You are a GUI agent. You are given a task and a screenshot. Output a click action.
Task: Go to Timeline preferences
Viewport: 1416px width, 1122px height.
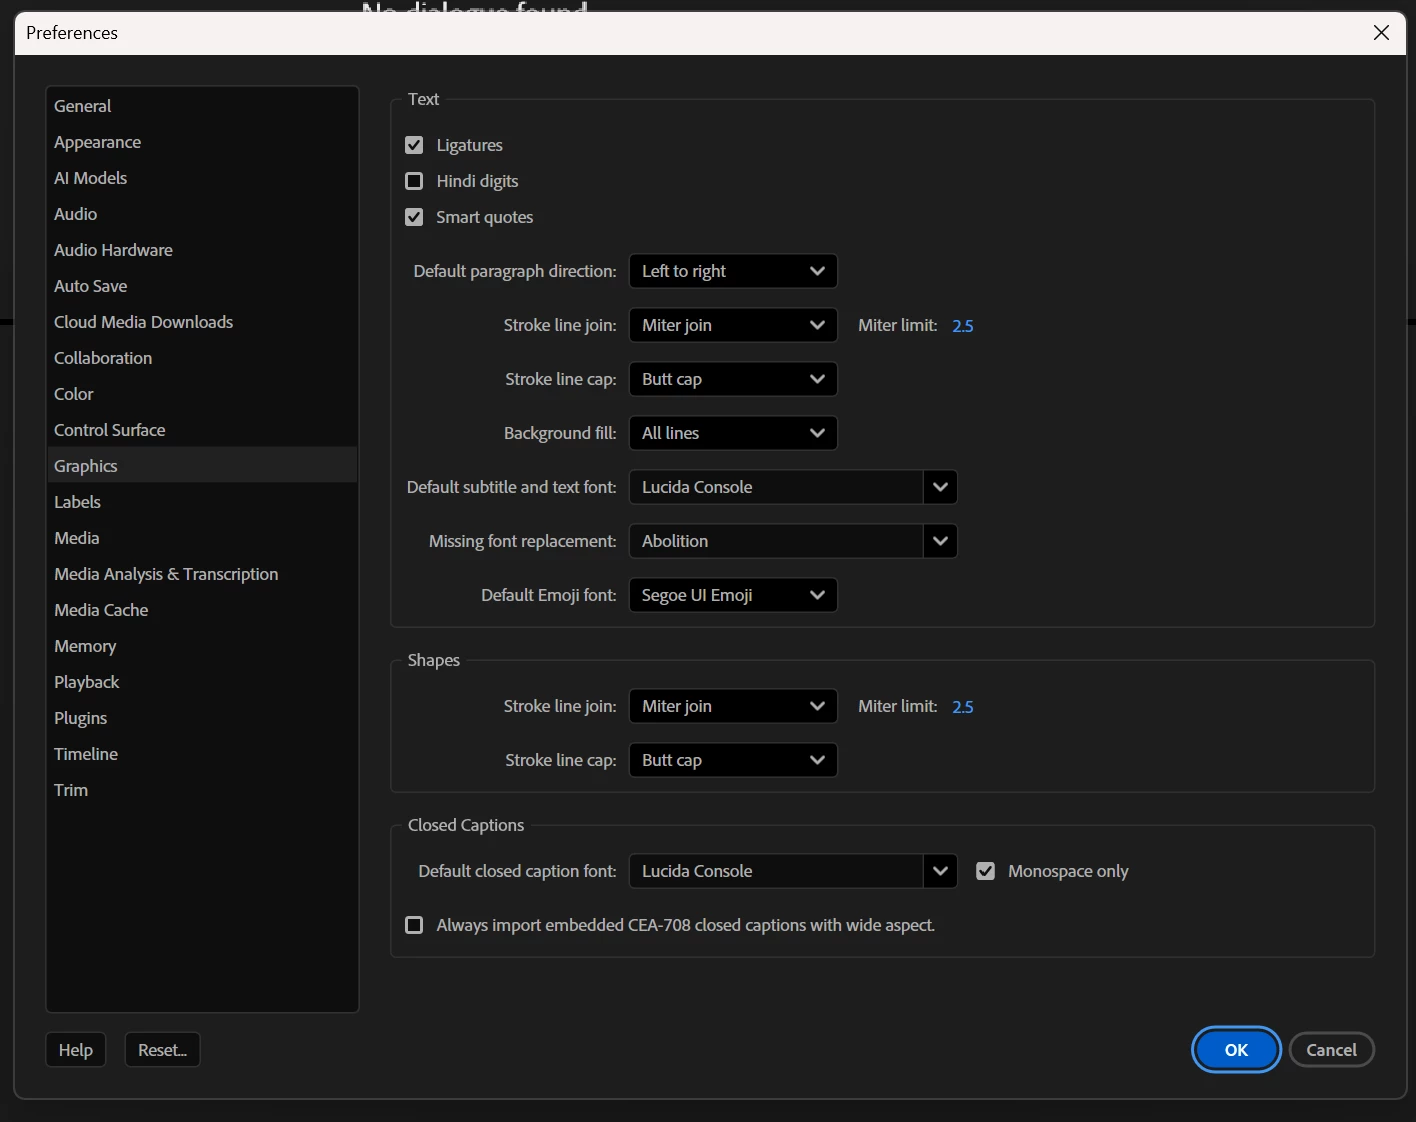(202, 754)
